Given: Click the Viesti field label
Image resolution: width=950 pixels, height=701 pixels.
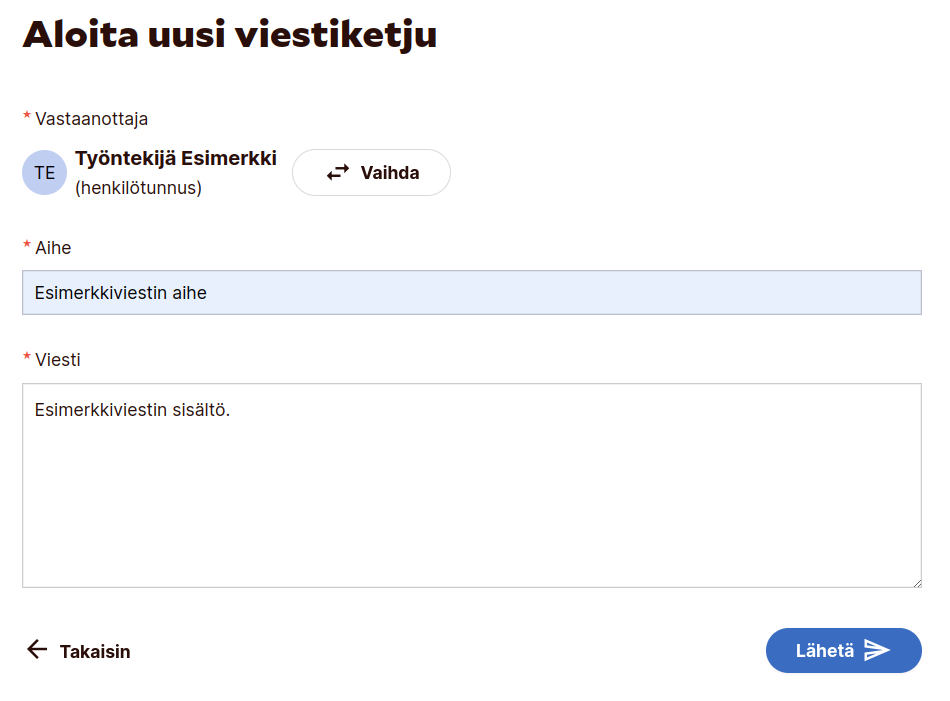Looking at the screenshot, I should (58, 360).
